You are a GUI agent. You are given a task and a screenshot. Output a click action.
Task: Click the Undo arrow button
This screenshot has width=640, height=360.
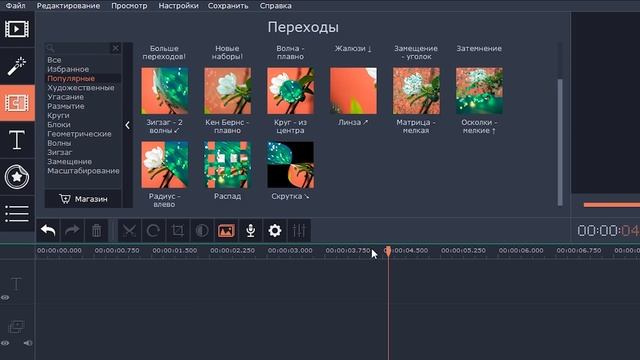[x=48, y=231]
